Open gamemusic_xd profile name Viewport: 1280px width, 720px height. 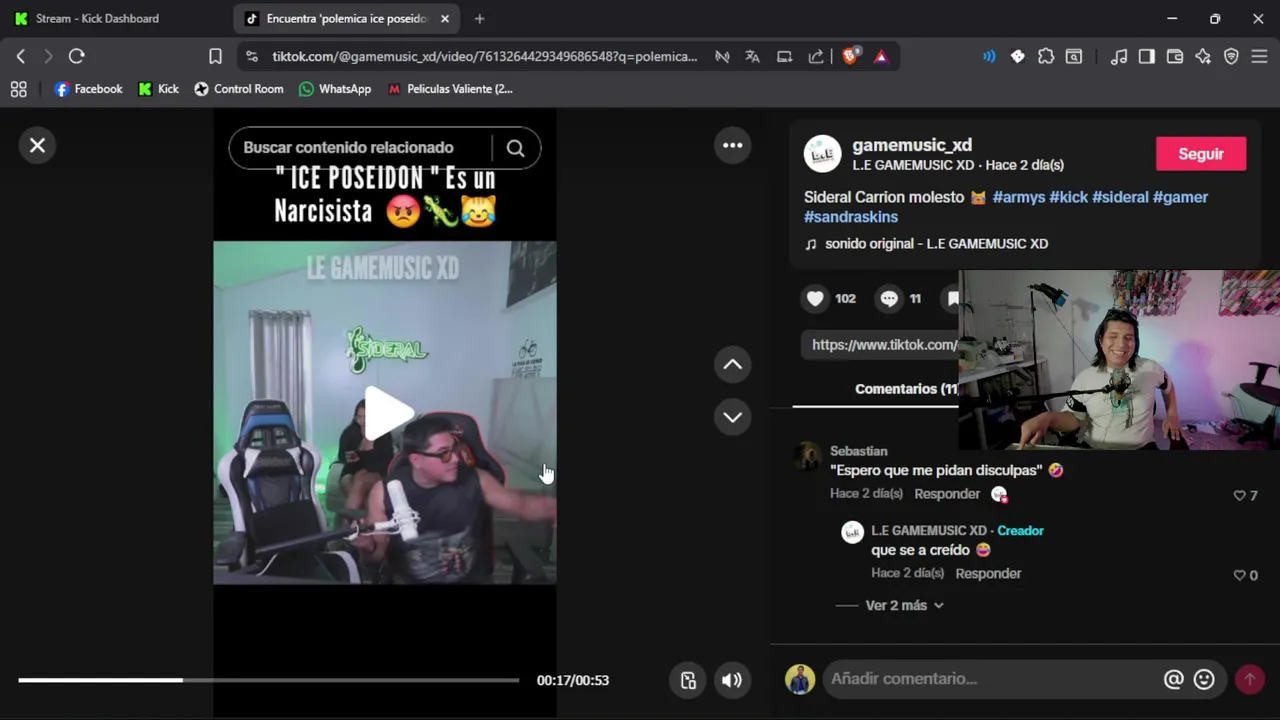click(x=912, y=145)
